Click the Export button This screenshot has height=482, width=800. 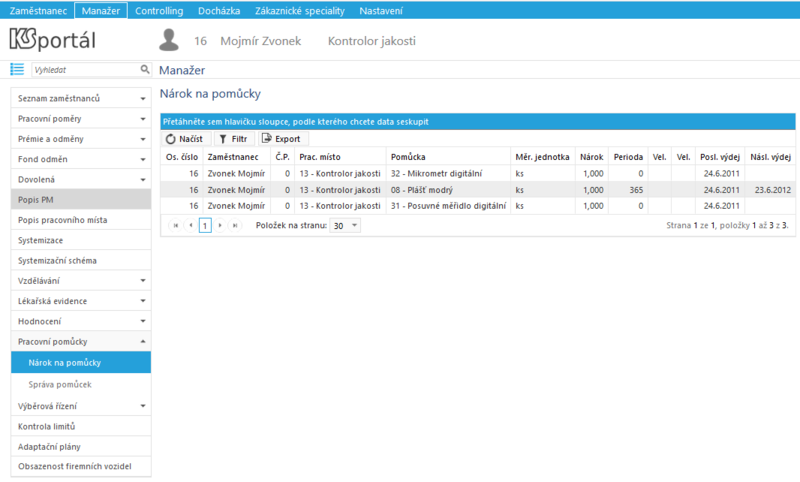282,139
